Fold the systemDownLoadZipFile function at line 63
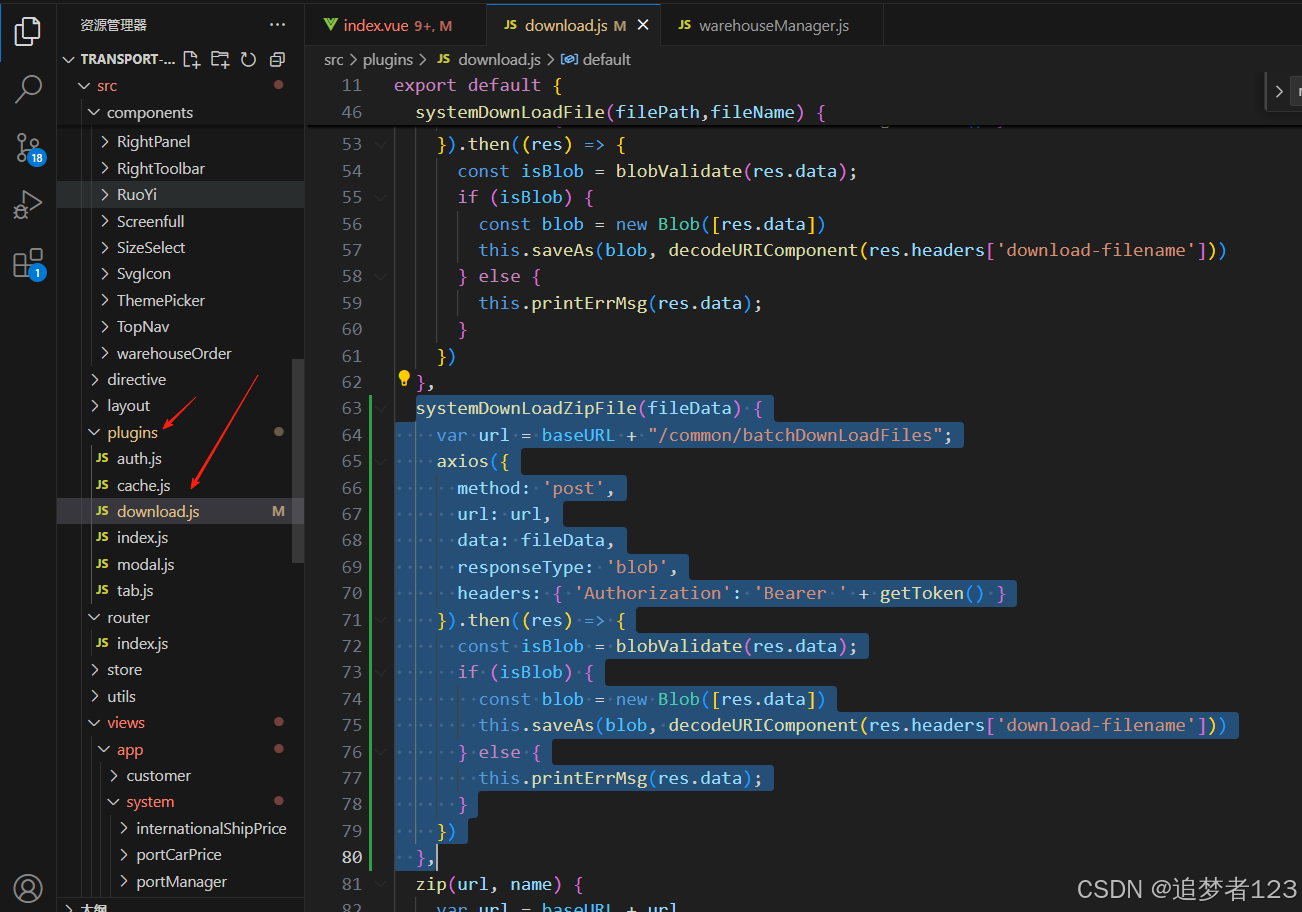The image size is (1302, 912). point(380,408)
